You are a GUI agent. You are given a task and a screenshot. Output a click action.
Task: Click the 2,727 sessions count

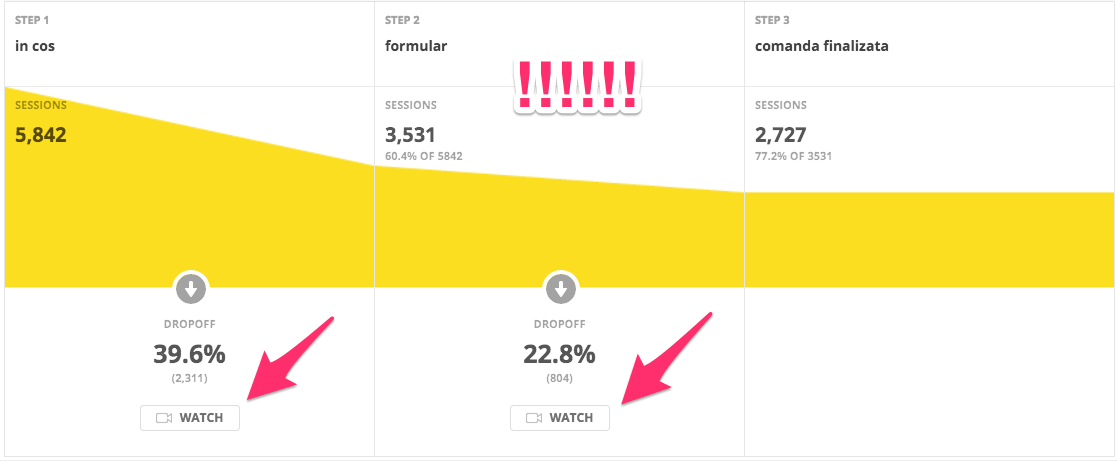pos(780,135)
